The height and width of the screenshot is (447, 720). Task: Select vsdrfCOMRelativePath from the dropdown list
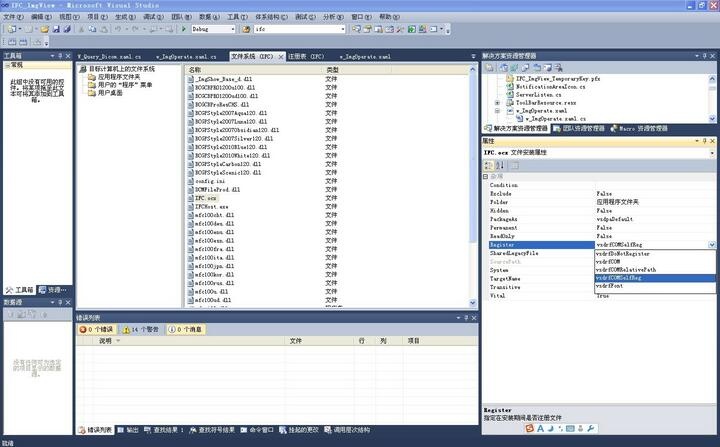point(655,270)
